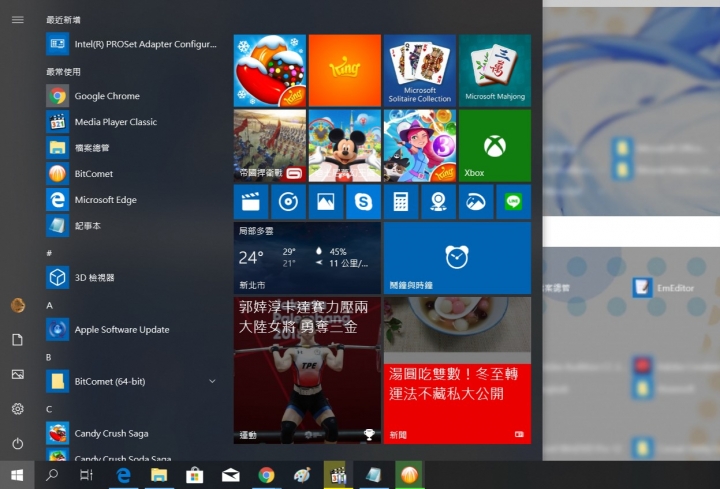The image size is (720, 489).
Task: Open Chrome from the taskbar
Action: pyautogui.click(x=266, y=475)
